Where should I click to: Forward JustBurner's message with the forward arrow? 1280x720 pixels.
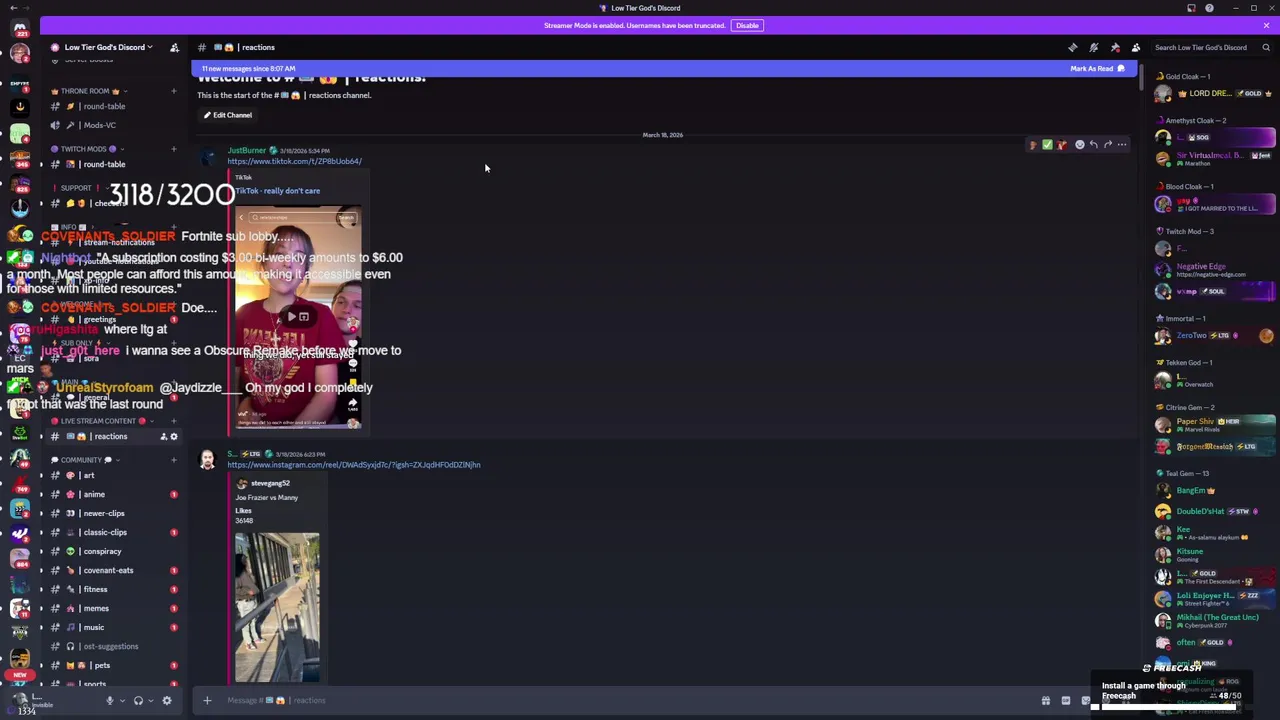[x=1107, y=145]
